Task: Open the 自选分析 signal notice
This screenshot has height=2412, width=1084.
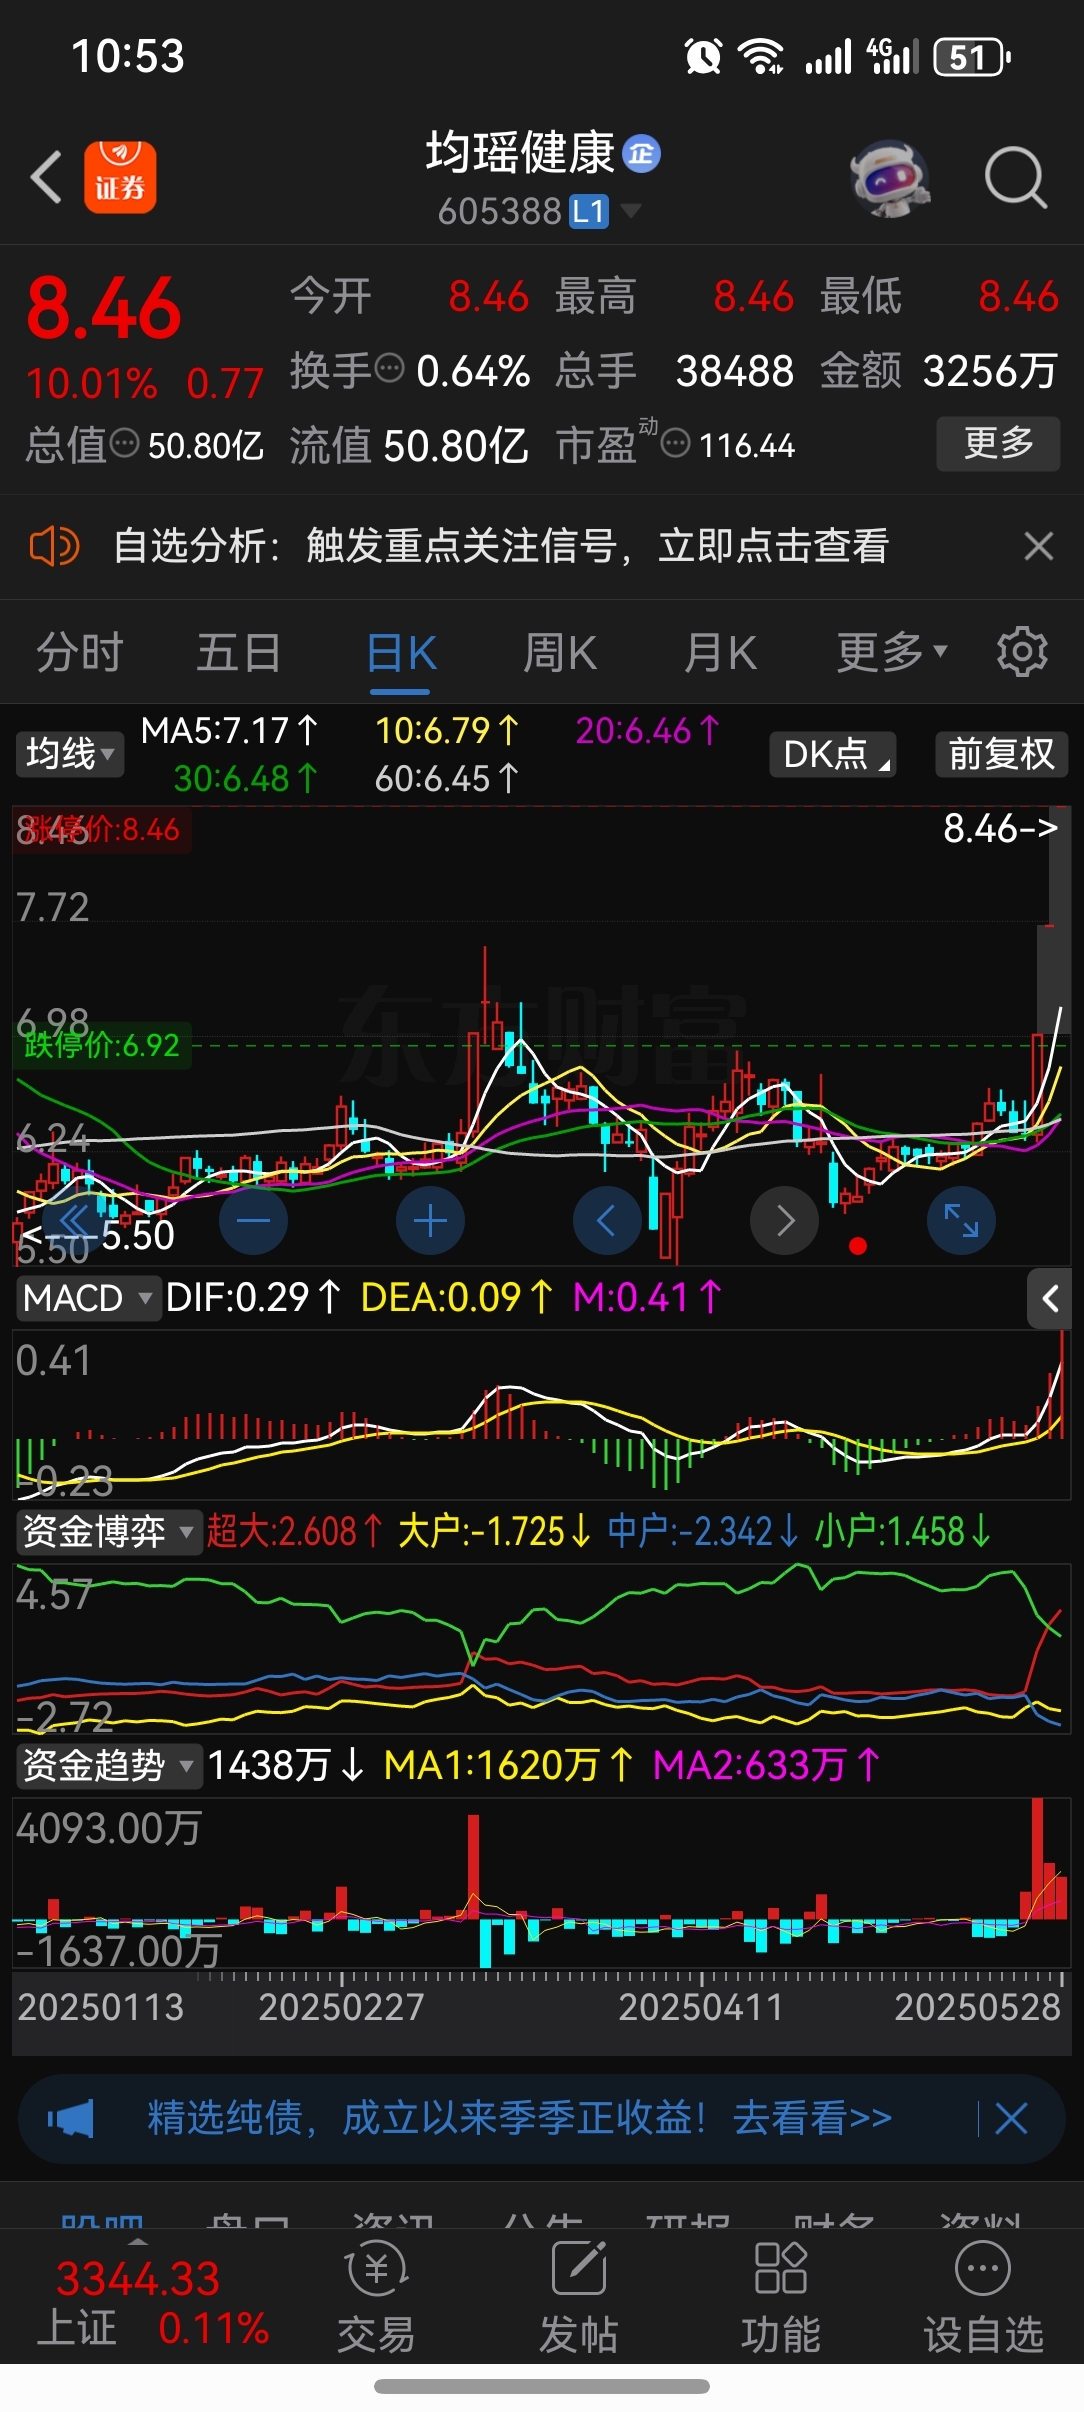Action: click(x=501, y=546)
